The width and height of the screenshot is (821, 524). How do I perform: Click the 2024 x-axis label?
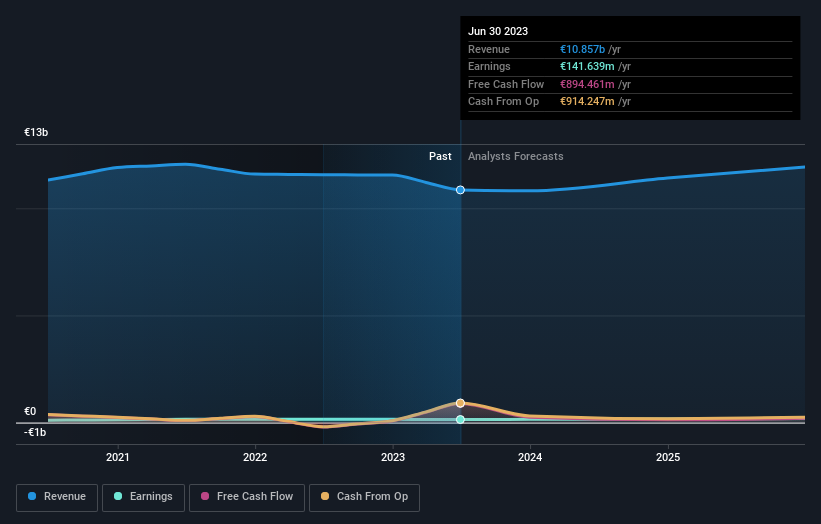[x=530, y=458]
